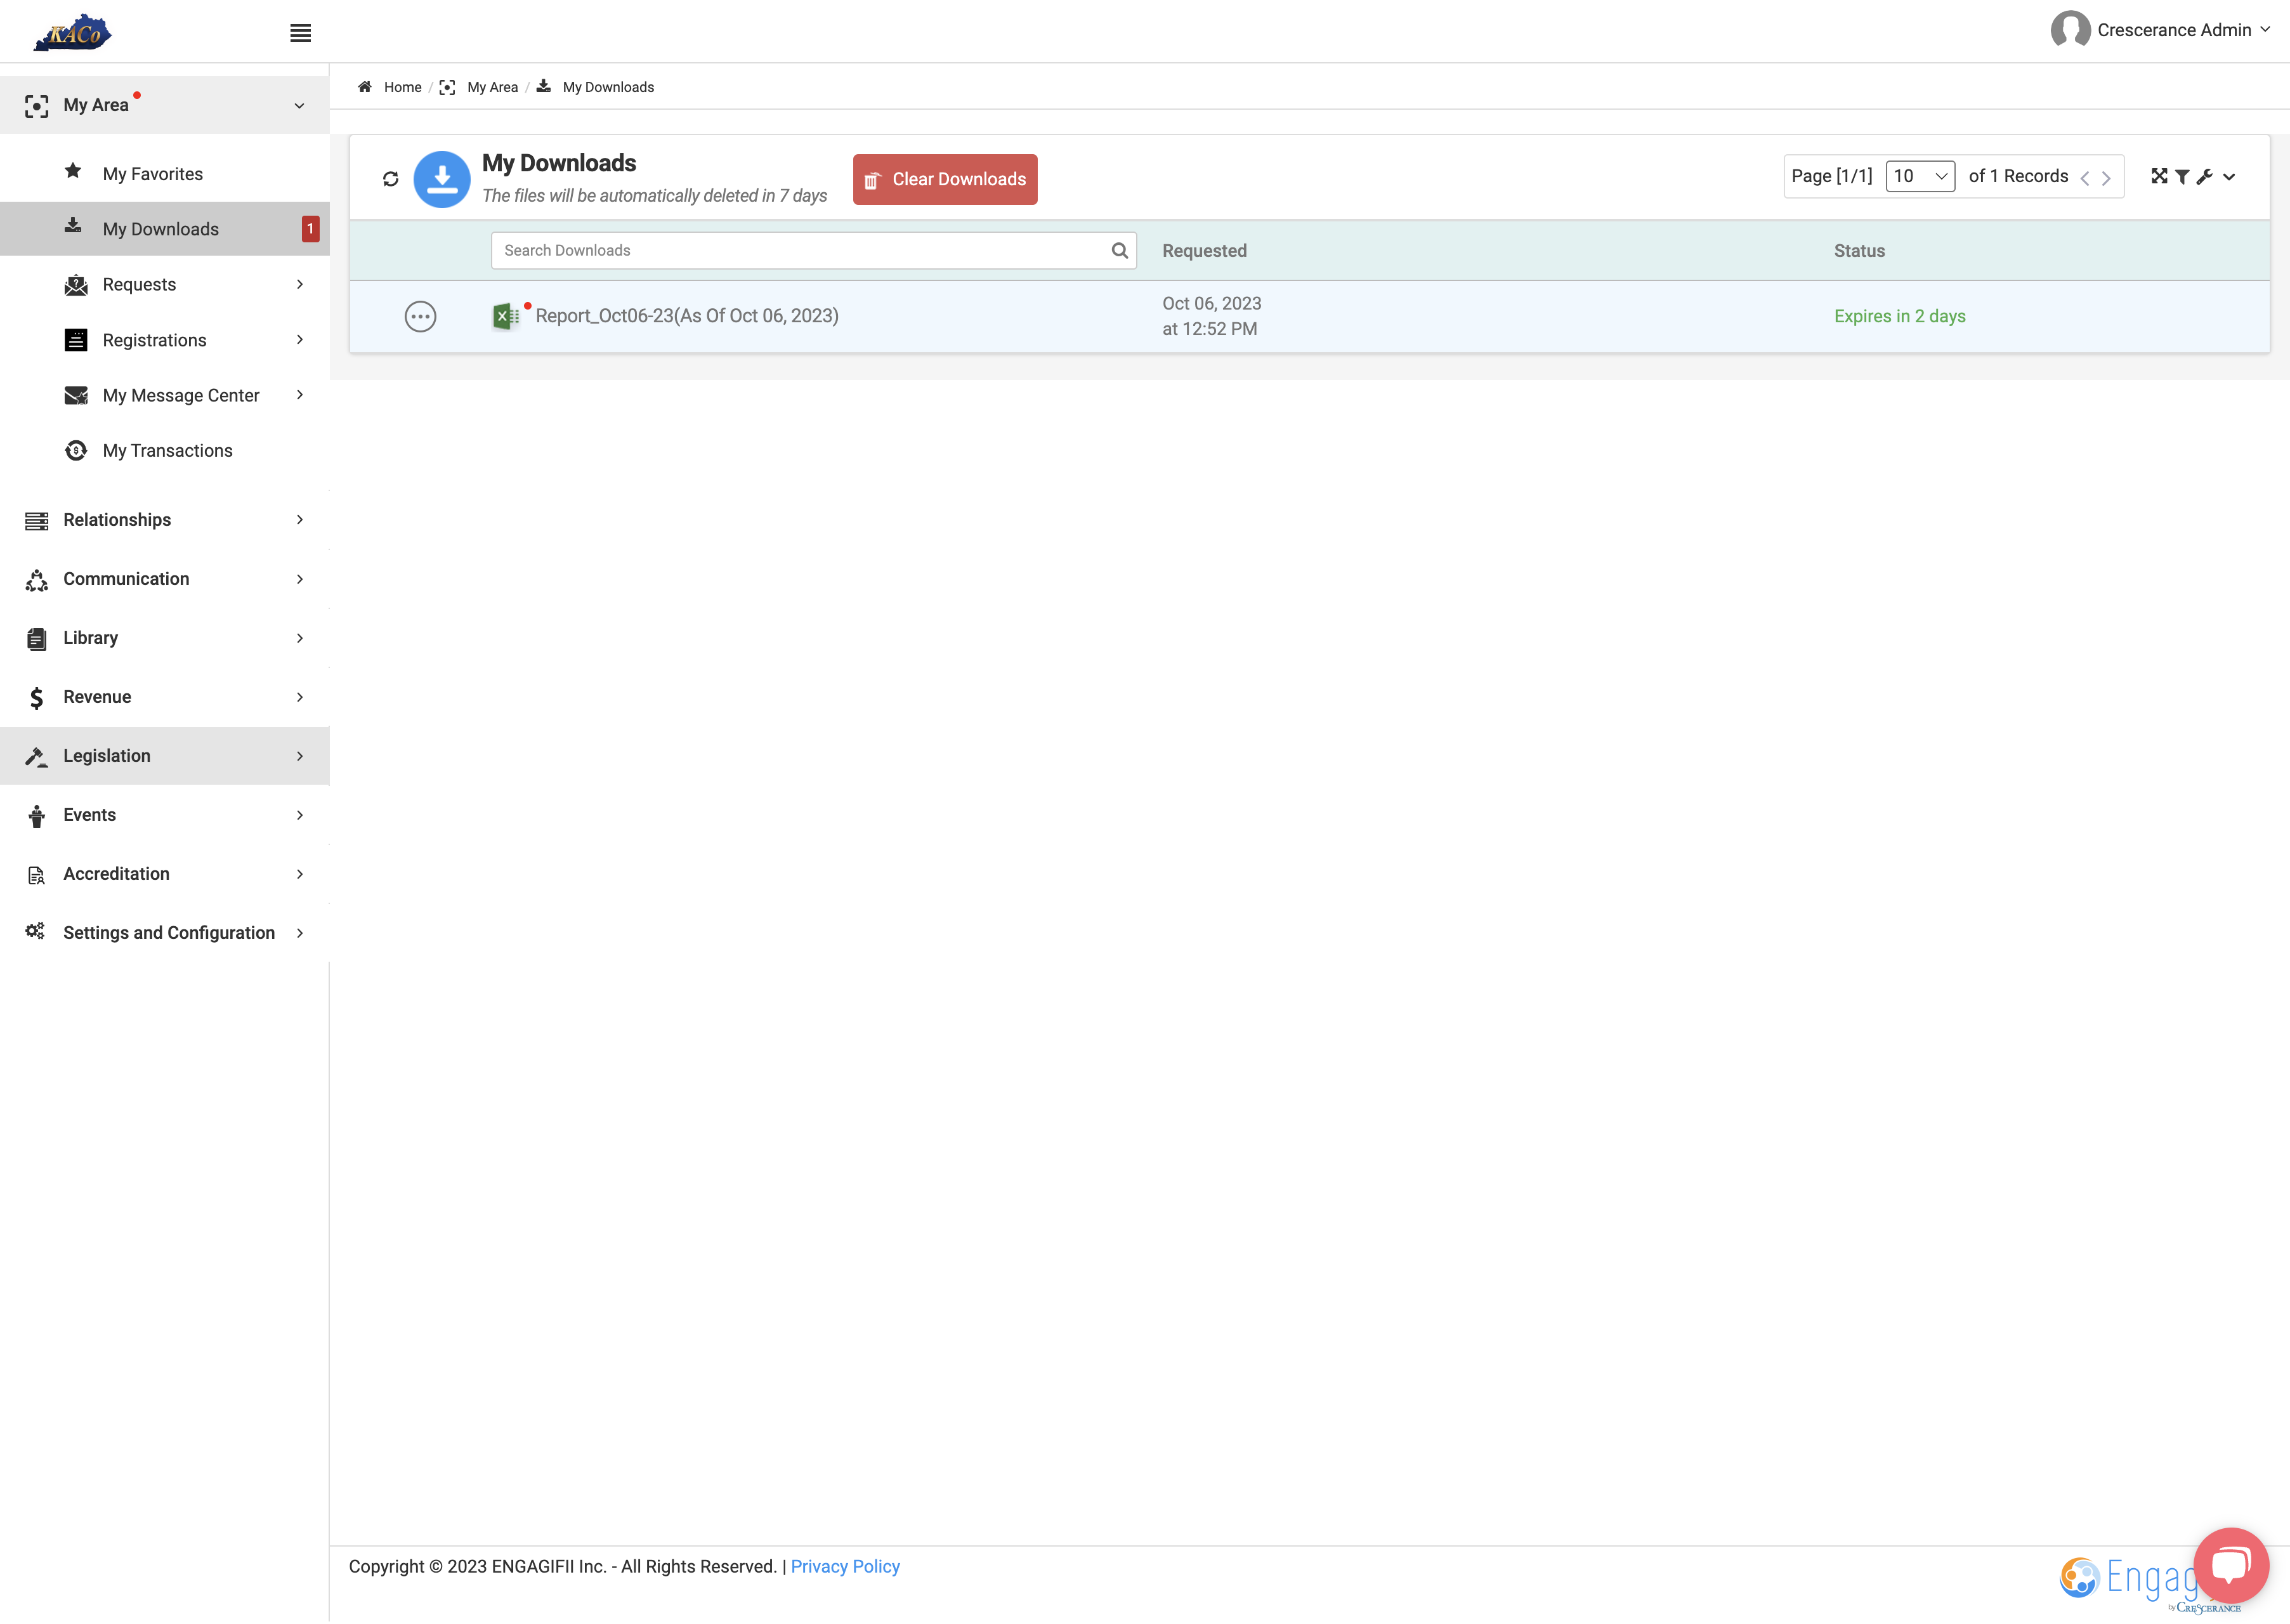This screenshot has width=2290, height=1624.
Task: Click the blue download circle icon
Action: 442,179
